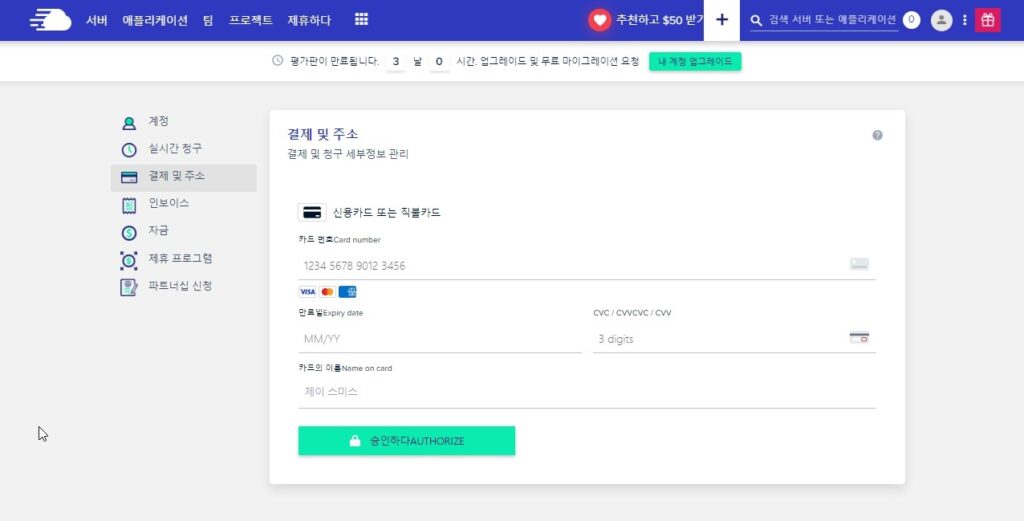Click the days remaining value 3
The height and width of the screenshot is (521, 1024).
coord(396,61)
